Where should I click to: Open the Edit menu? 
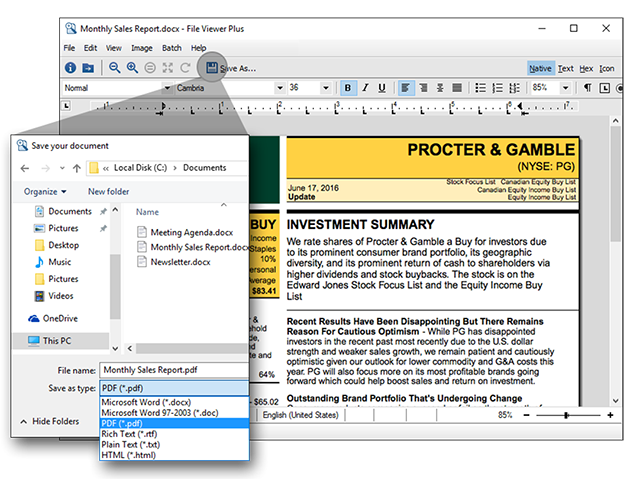tap(91, 48)
